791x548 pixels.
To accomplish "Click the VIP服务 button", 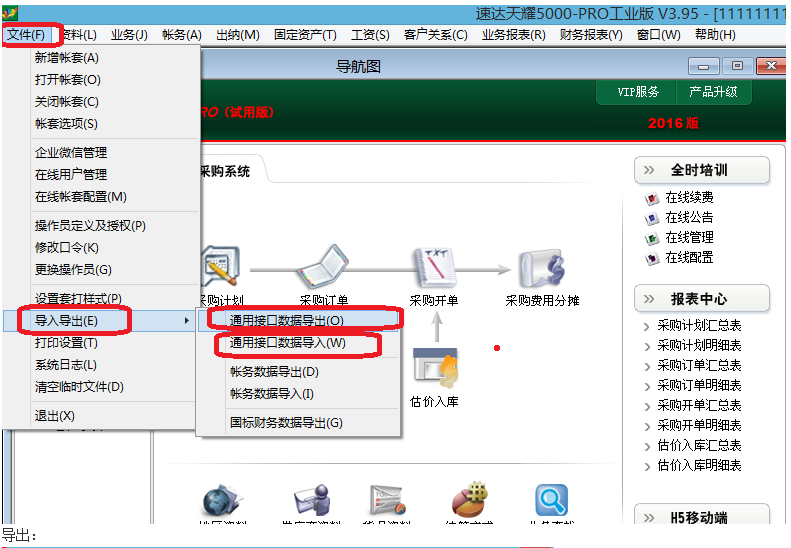I will pyautogui.click(x=638, y=92).
